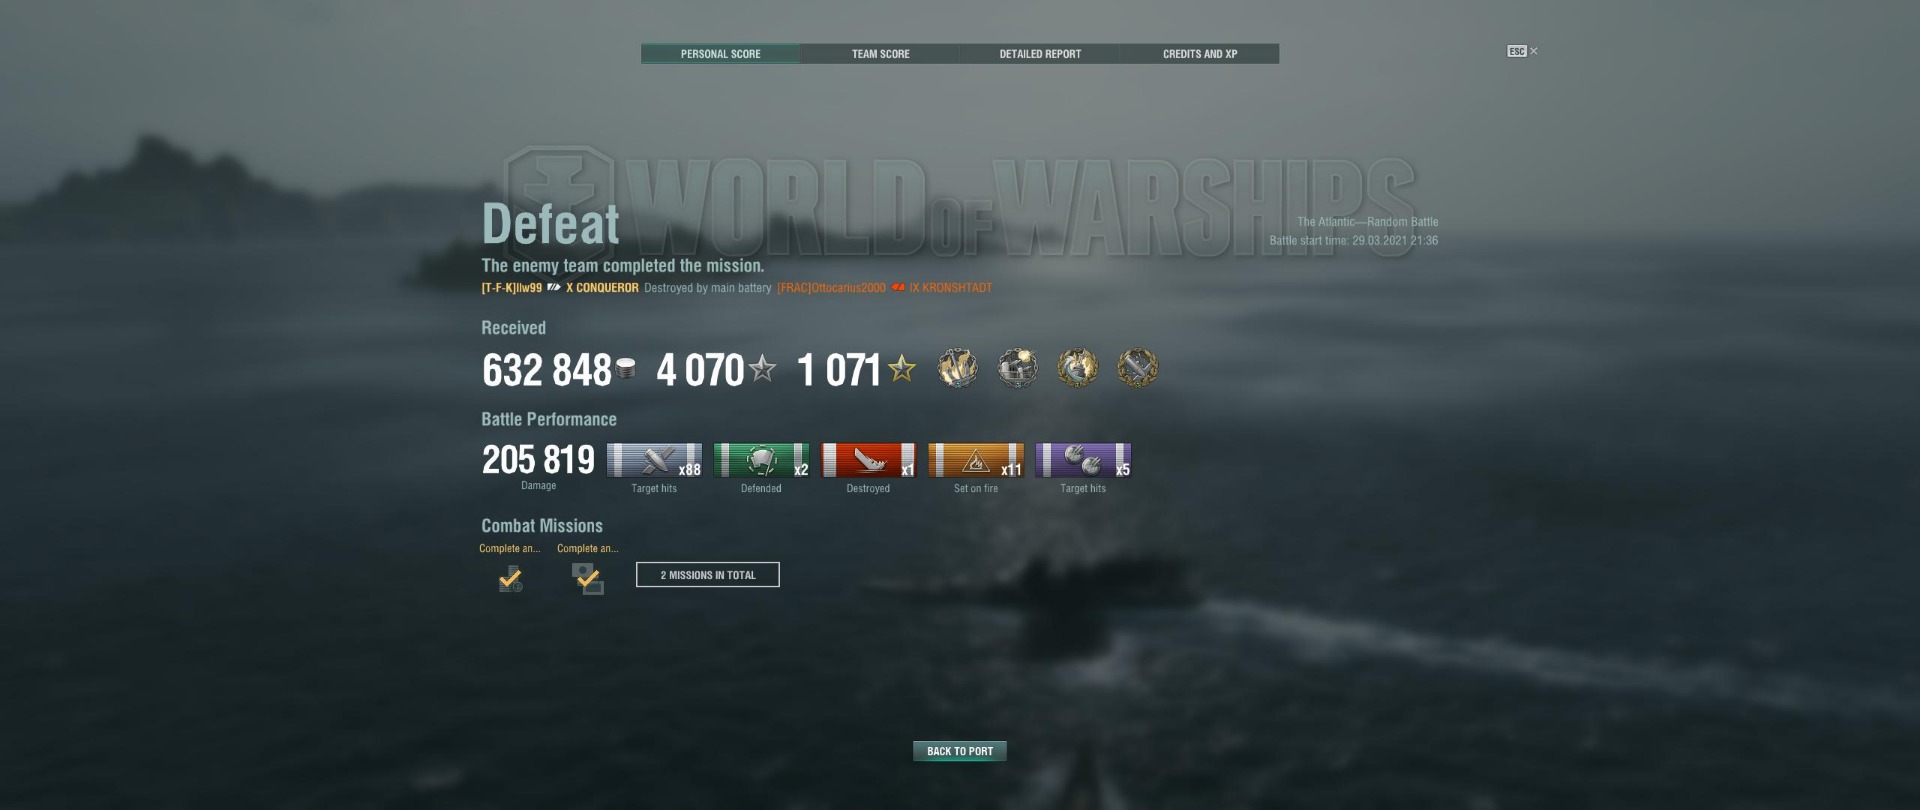This screenshot has width=1920, height=810.
Task: Switch to the Detailed Report tab
Action: [x=1040, y=54]
